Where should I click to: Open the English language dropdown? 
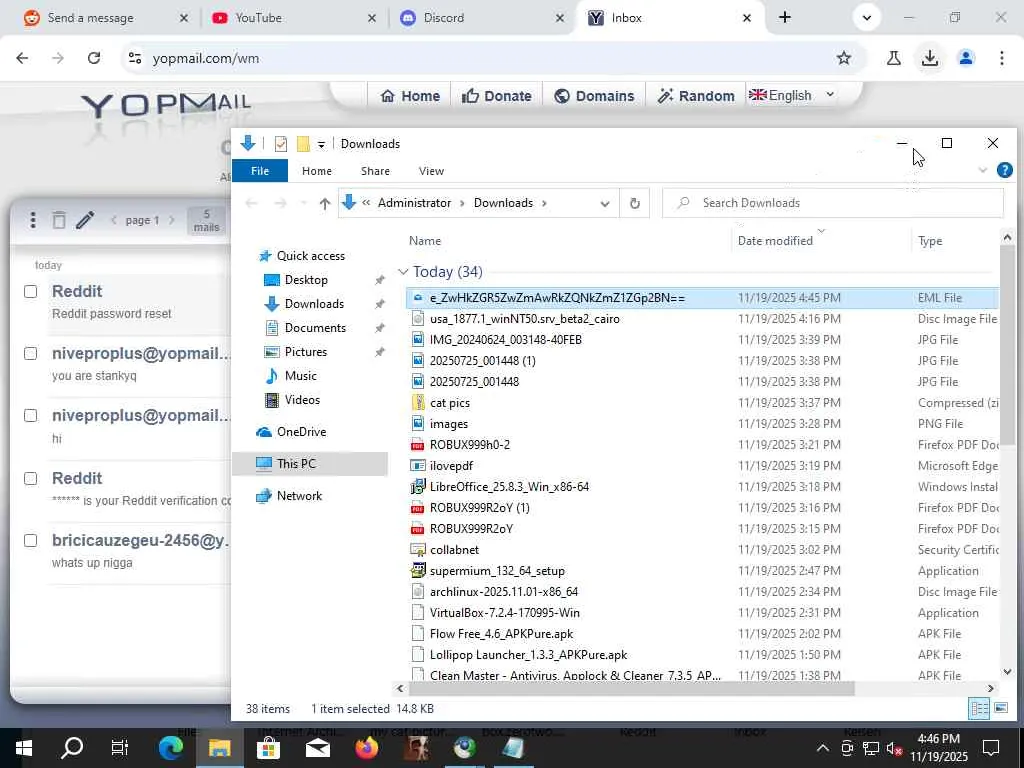[x=792, y=95]
